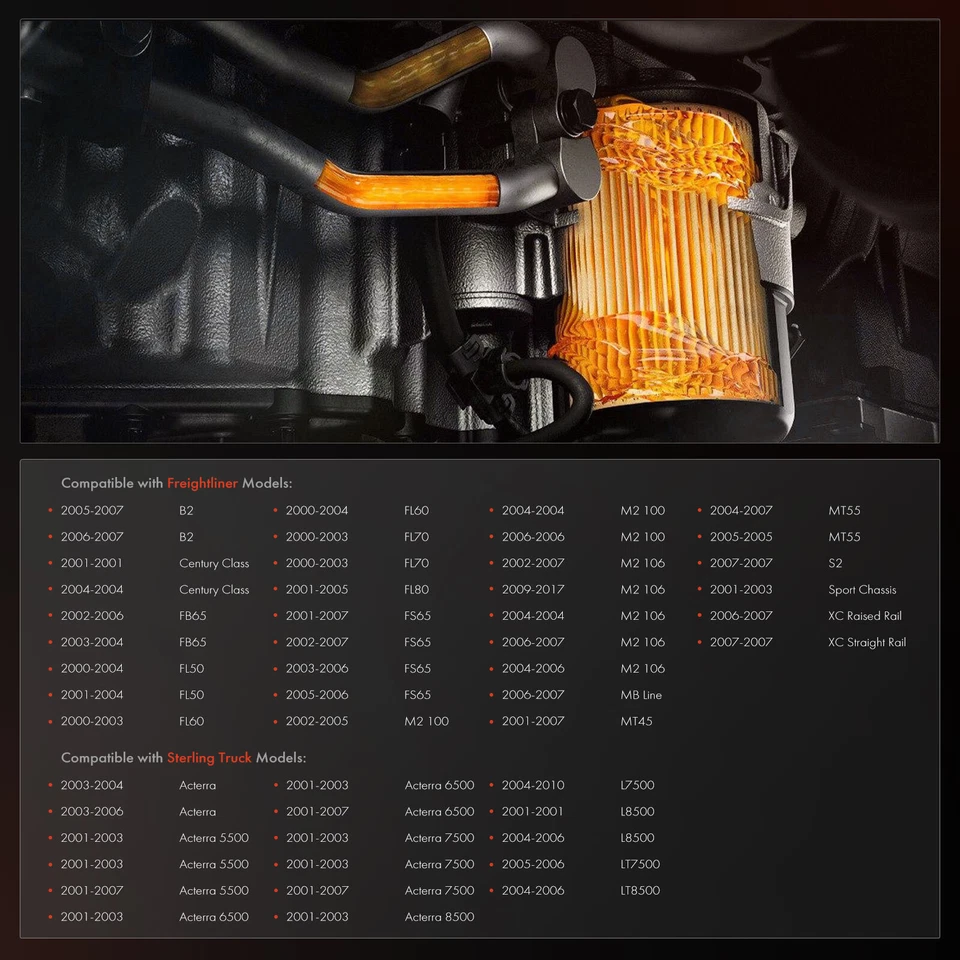Image resolution: width=960 pixels, height=960 pixels.
Task: Click the 'MB Line' model entry
Action: [640, 694]
